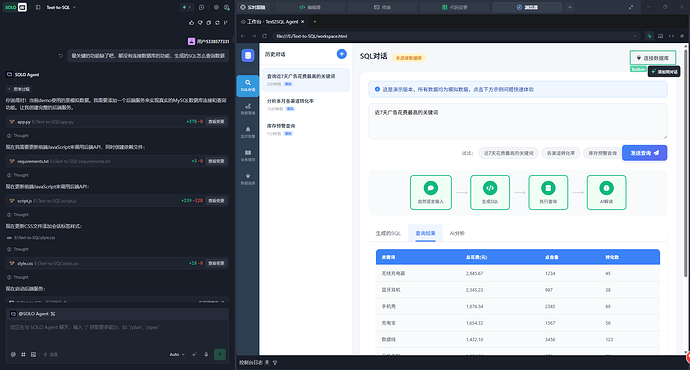Start new conversation with blue plus

click(x=341, y=54)
